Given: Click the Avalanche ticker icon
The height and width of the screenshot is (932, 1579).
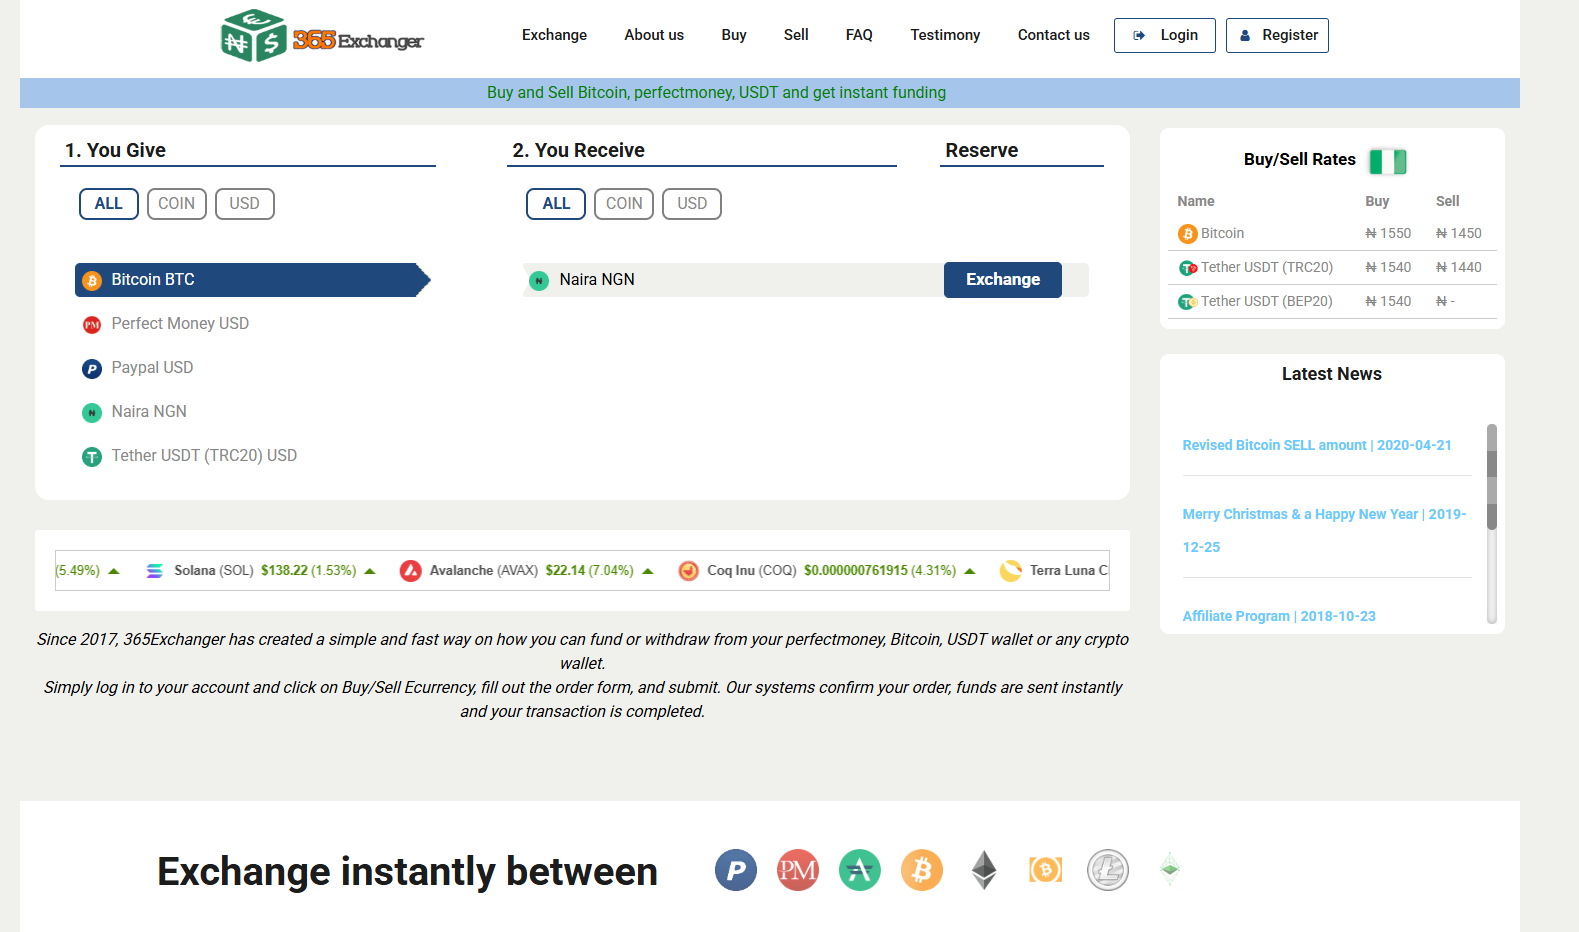Looking at the screenshot, I should pos(411,571).
